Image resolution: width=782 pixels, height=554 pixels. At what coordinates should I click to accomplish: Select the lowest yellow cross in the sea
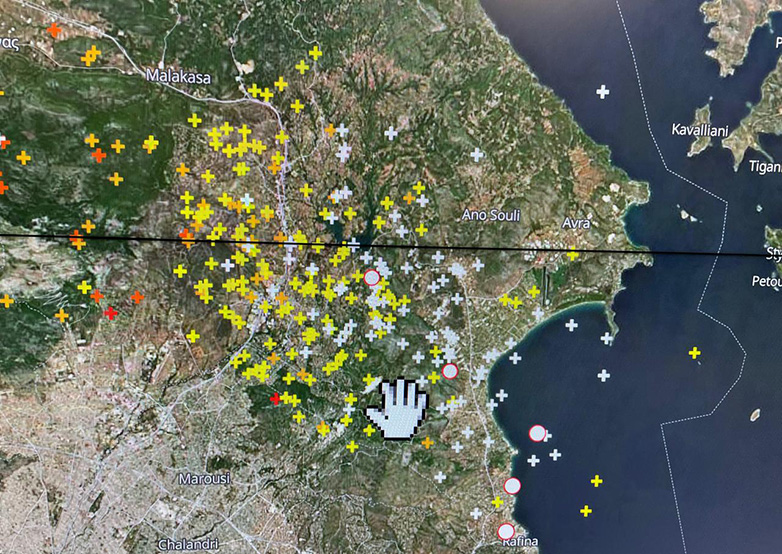(586, 511)
